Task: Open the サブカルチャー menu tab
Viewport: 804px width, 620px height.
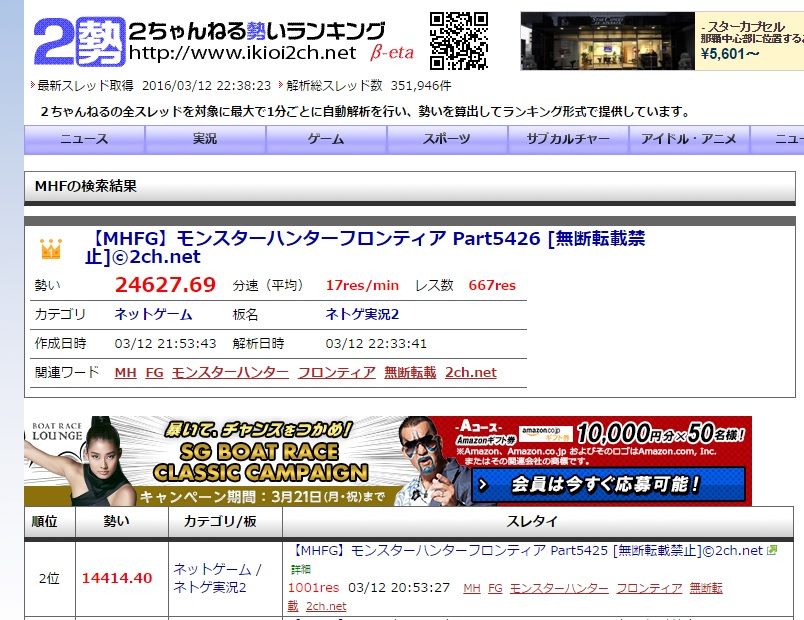Action: [x=568, y=139]
